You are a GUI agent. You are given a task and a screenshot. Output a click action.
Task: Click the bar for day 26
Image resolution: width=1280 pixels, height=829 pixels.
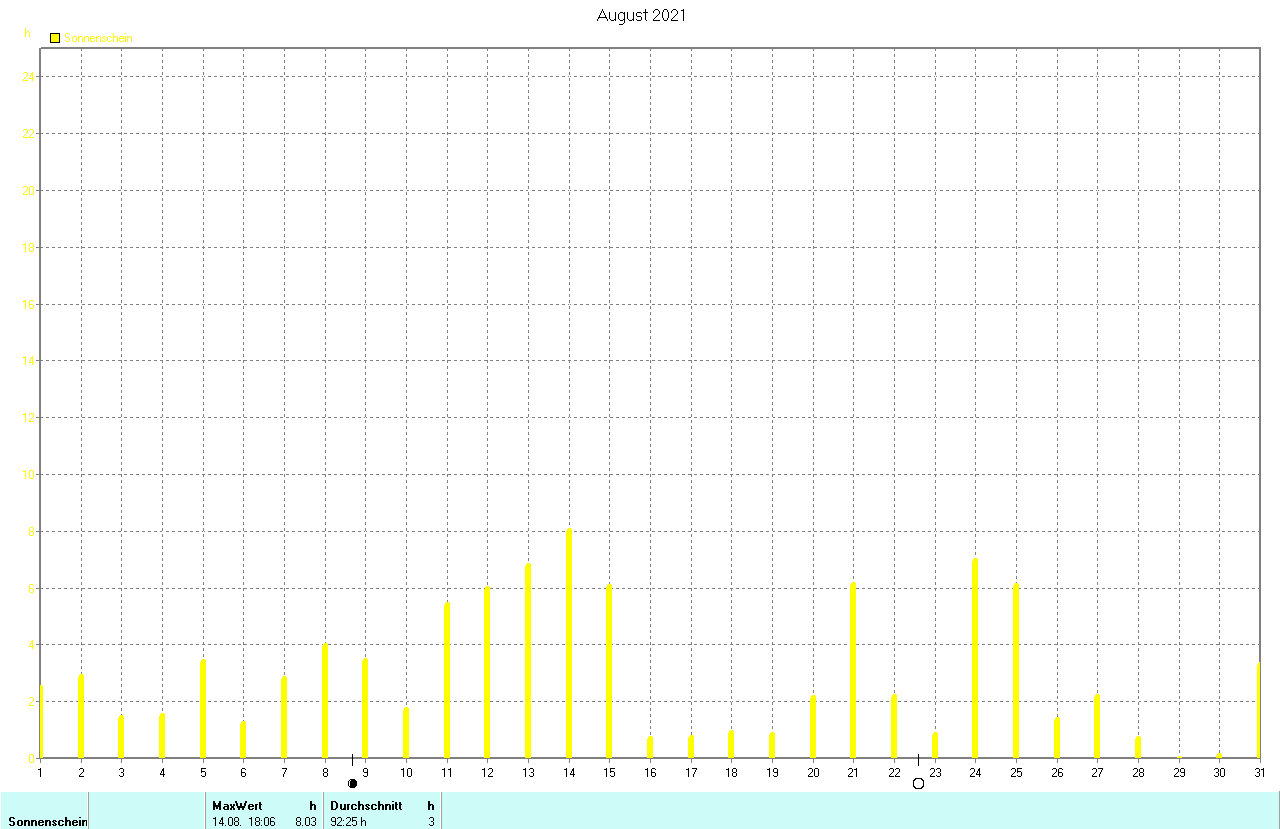point(1057,738)
